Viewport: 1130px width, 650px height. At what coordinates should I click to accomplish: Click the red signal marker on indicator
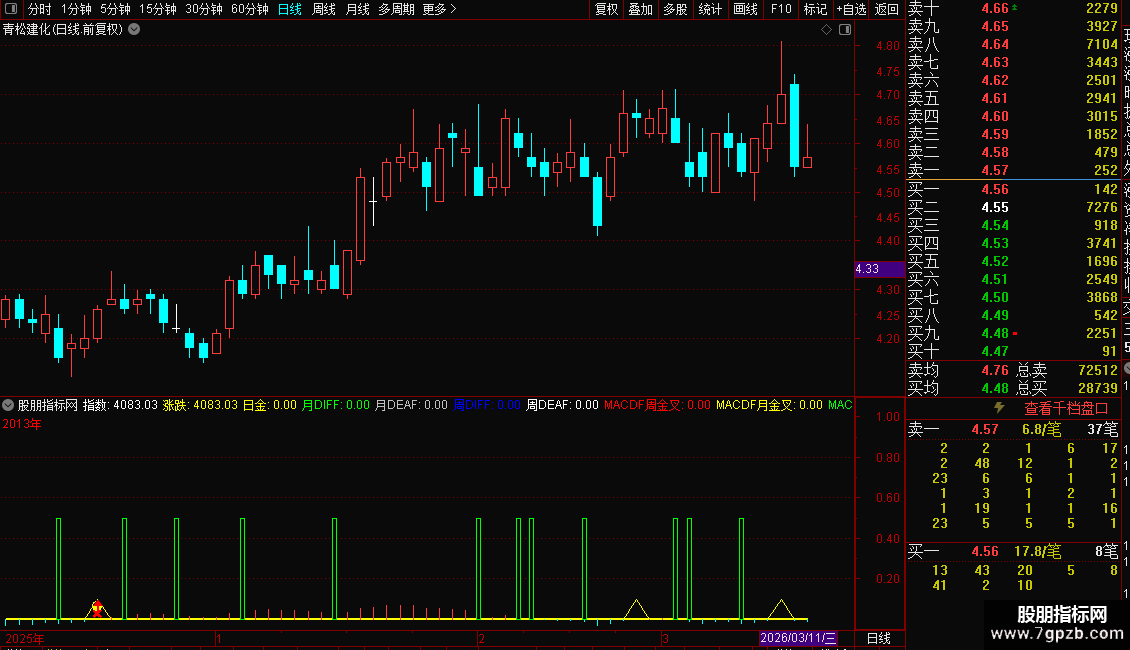coord(97,608)
